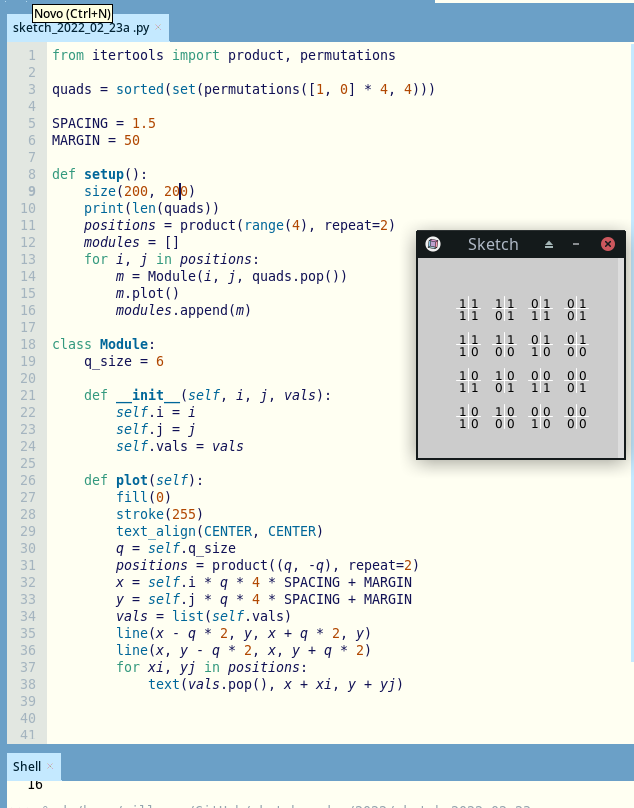Click the bottom-right all-zeros module in Sketch canvas
634x808 pixels.
tap(576, 417)
